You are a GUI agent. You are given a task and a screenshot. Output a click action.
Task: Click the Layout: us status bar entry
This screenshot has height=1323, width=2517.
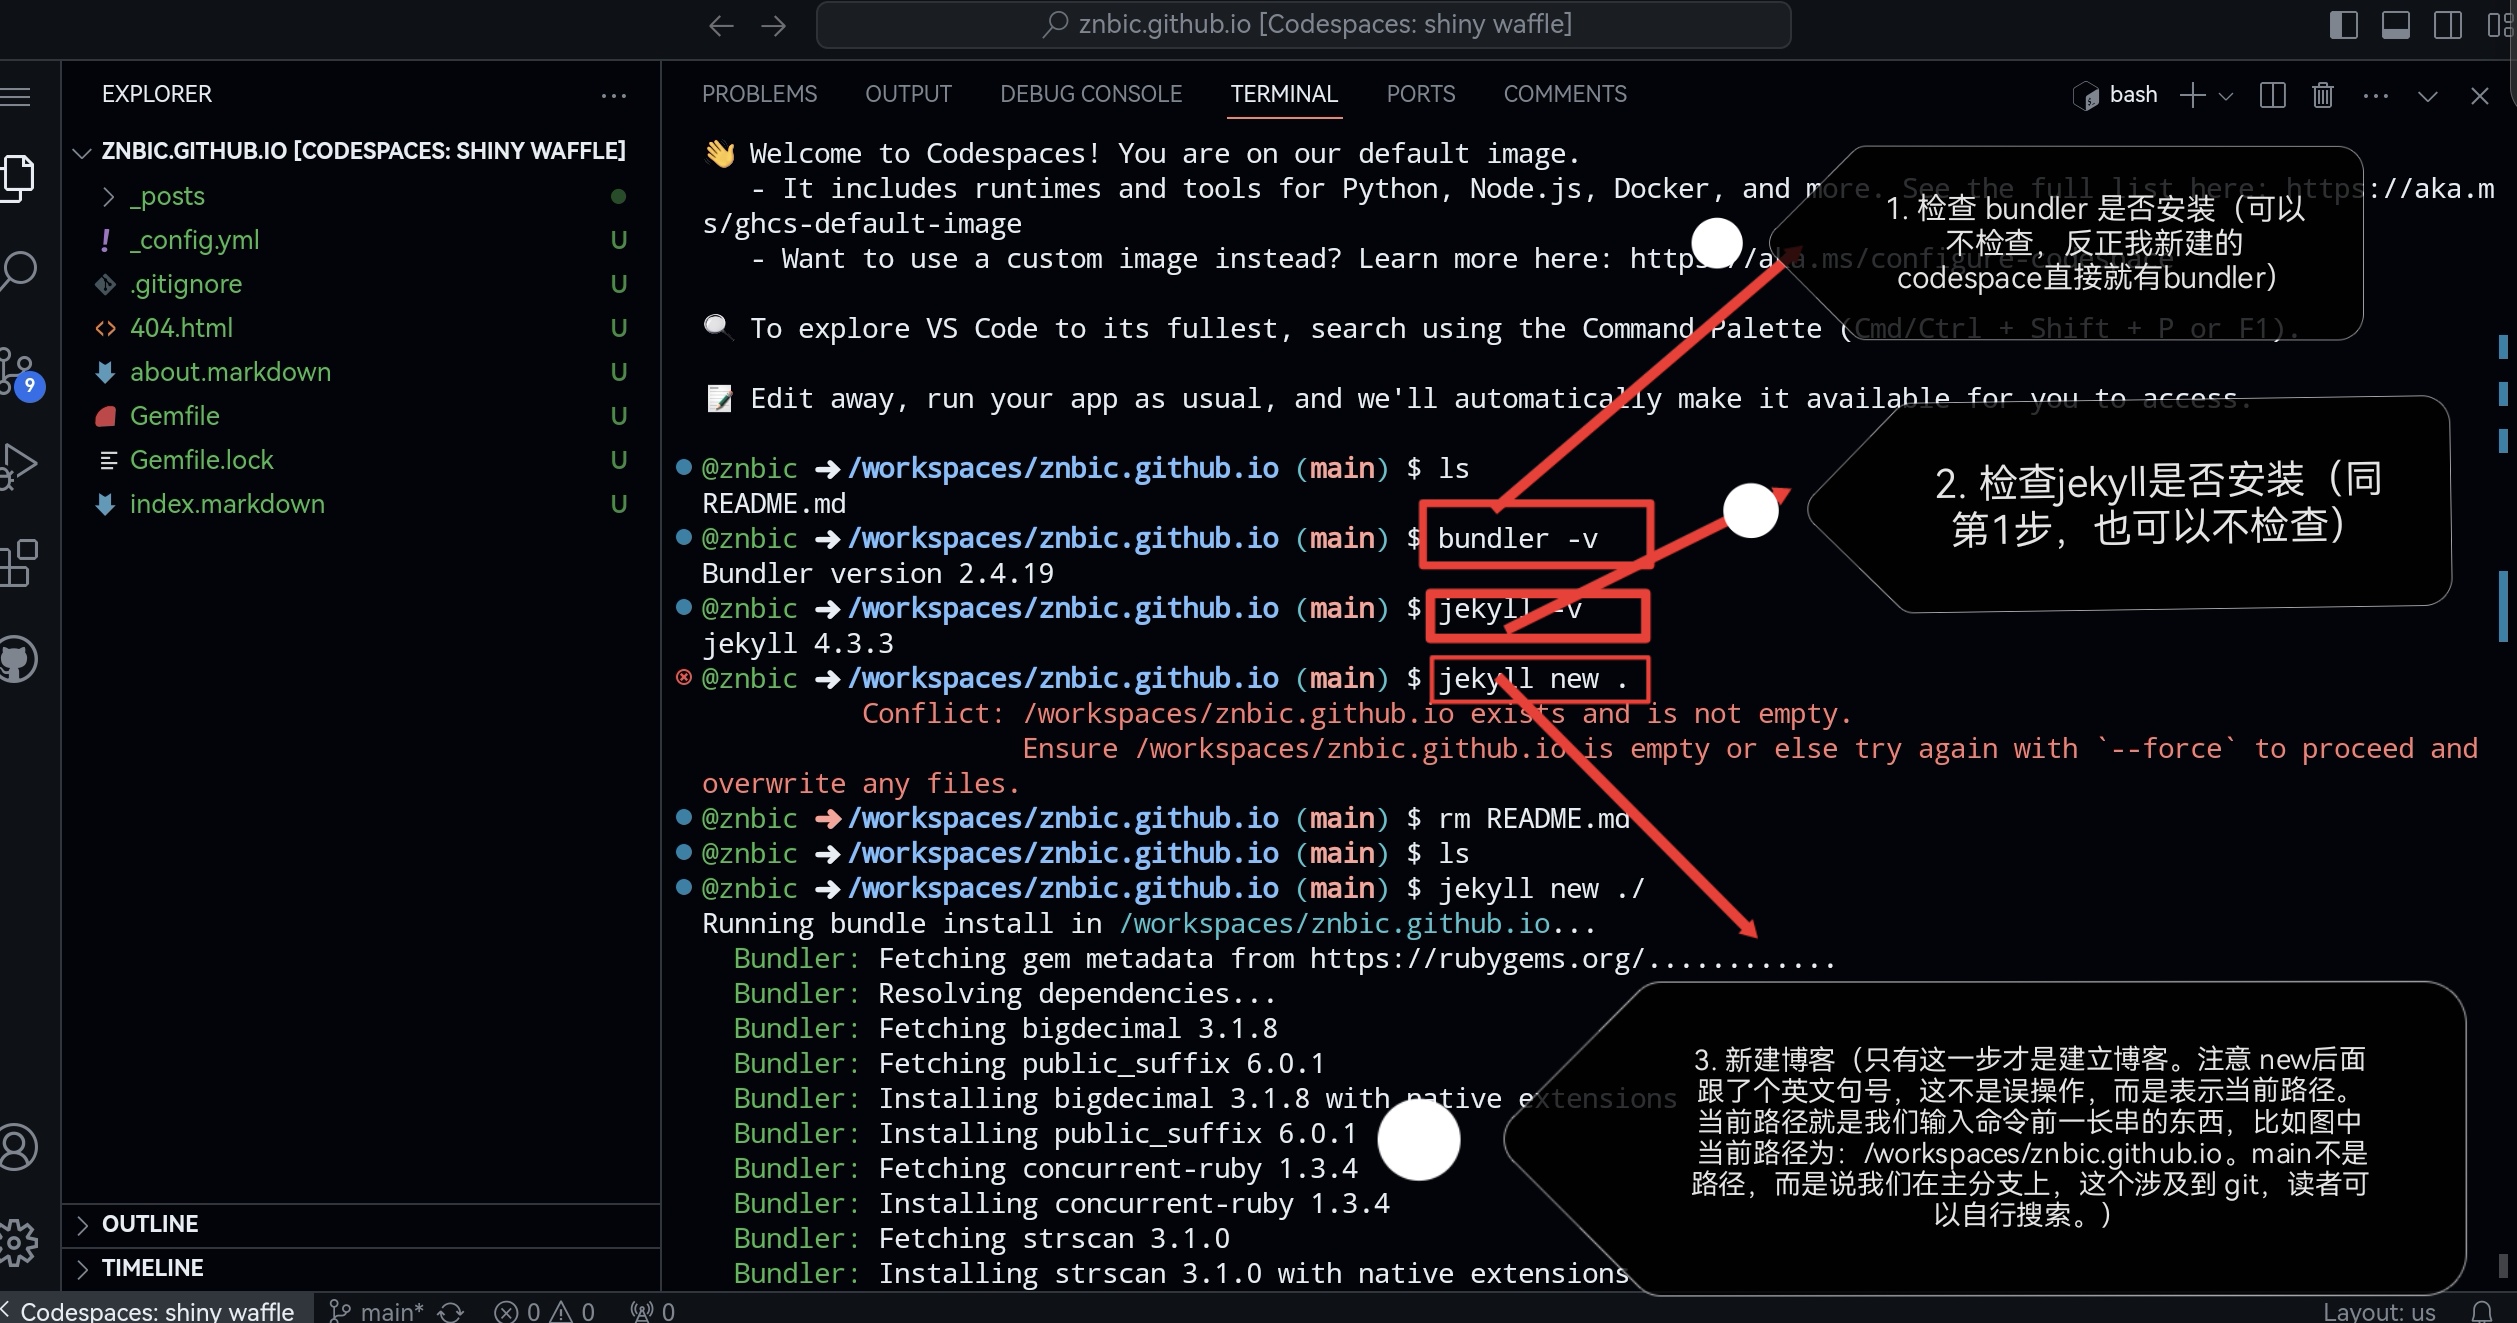[2379, 1311]
